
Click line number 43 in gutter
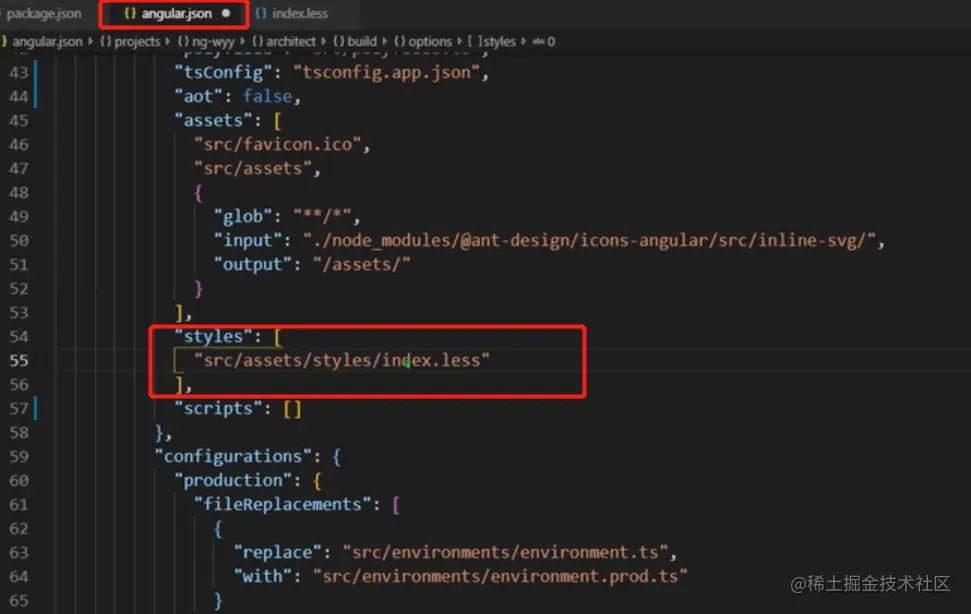click(x=19, y=72)
